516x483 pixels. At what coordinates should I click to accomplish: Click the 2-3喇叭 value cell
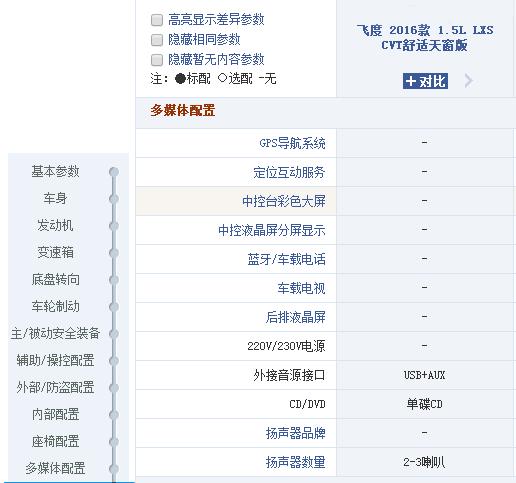(x=424, y=462)
